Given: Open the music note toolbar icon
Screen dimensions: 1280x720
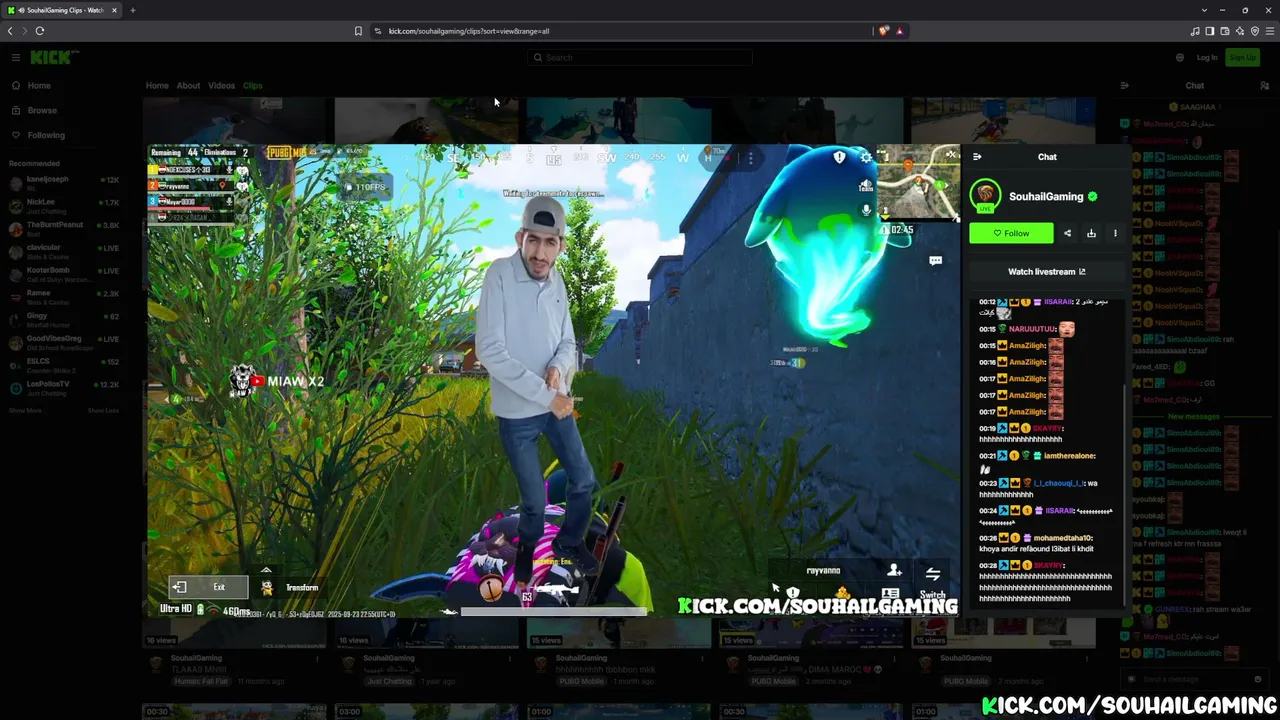Looking at the screenshot, I should pos(1194,31).
